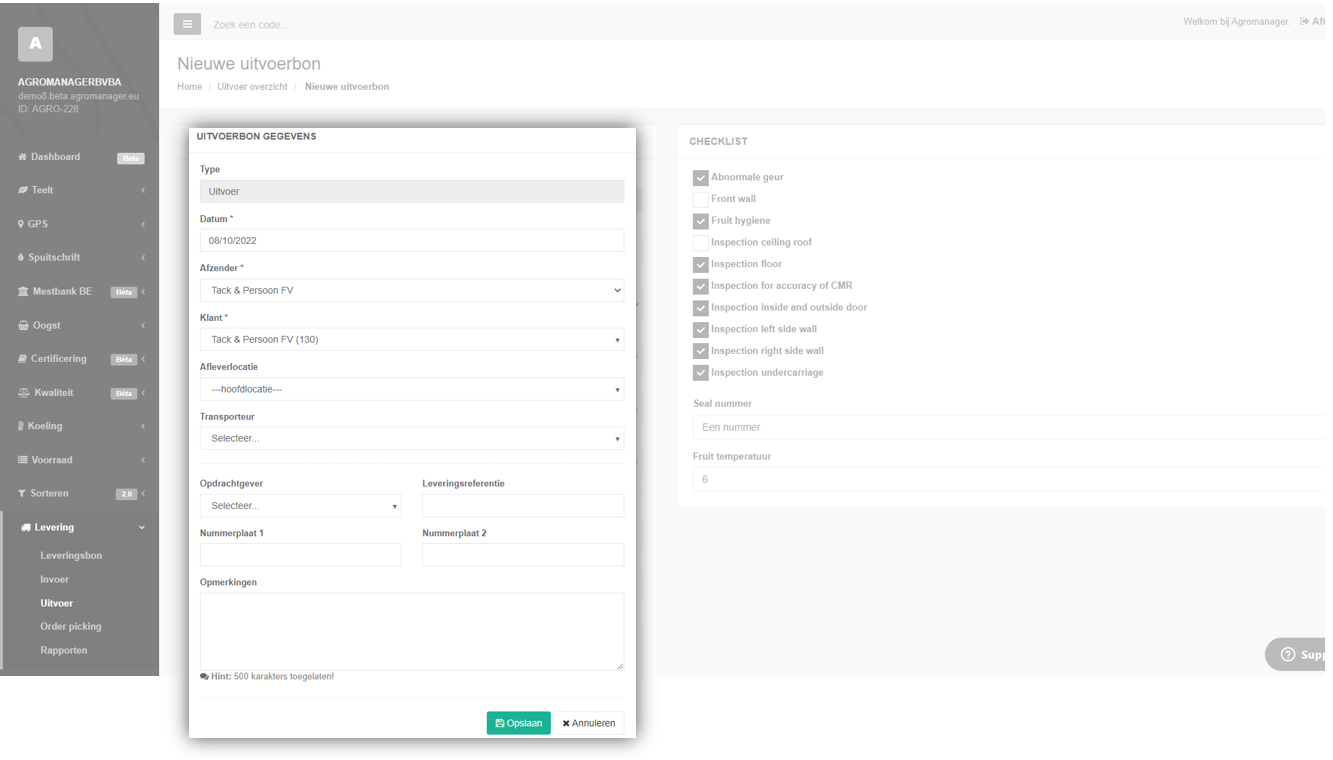Click the Spuitschrift droplet icon
This screenshot has height=760, width=1333.
click(x=21, y=257)
